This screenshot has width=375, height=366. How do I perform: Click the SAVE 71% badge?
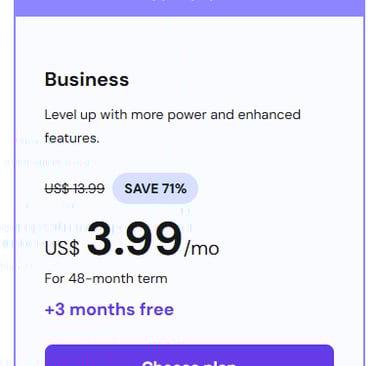click(x=155, y=188)
